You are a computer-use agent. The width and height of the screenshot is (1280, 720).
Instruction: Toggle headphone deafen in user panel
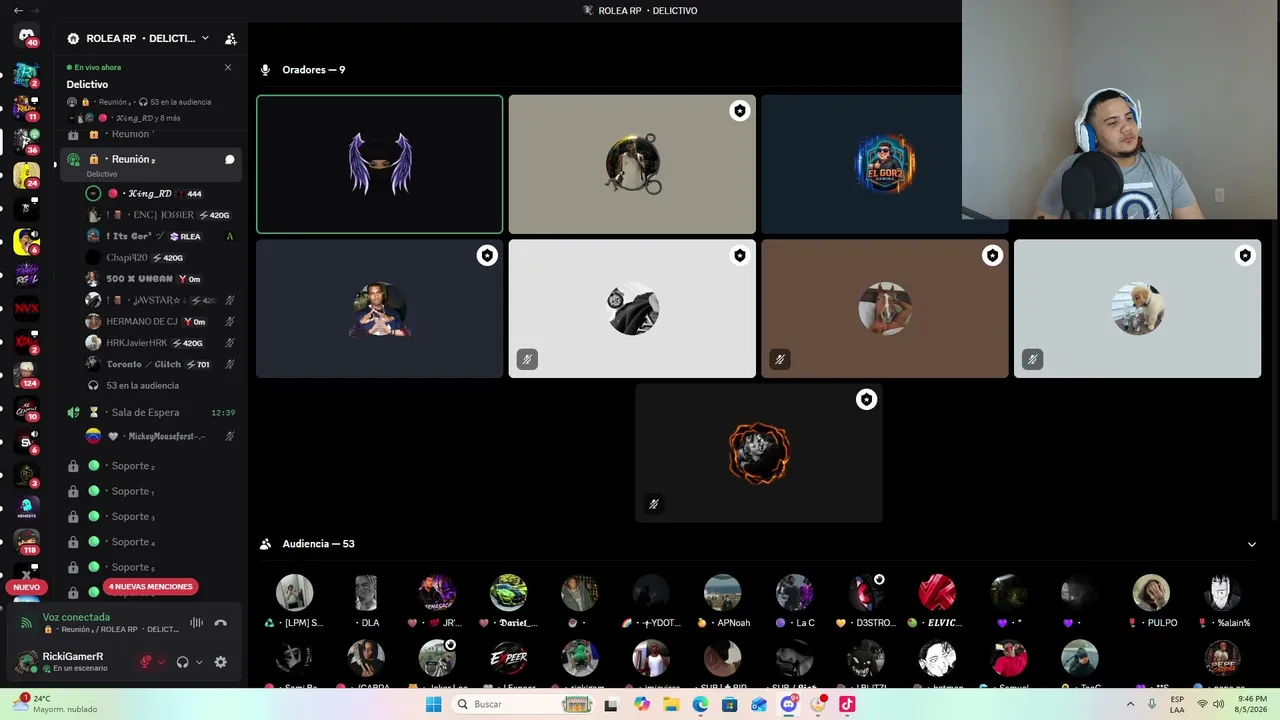(x=183, y=662)
